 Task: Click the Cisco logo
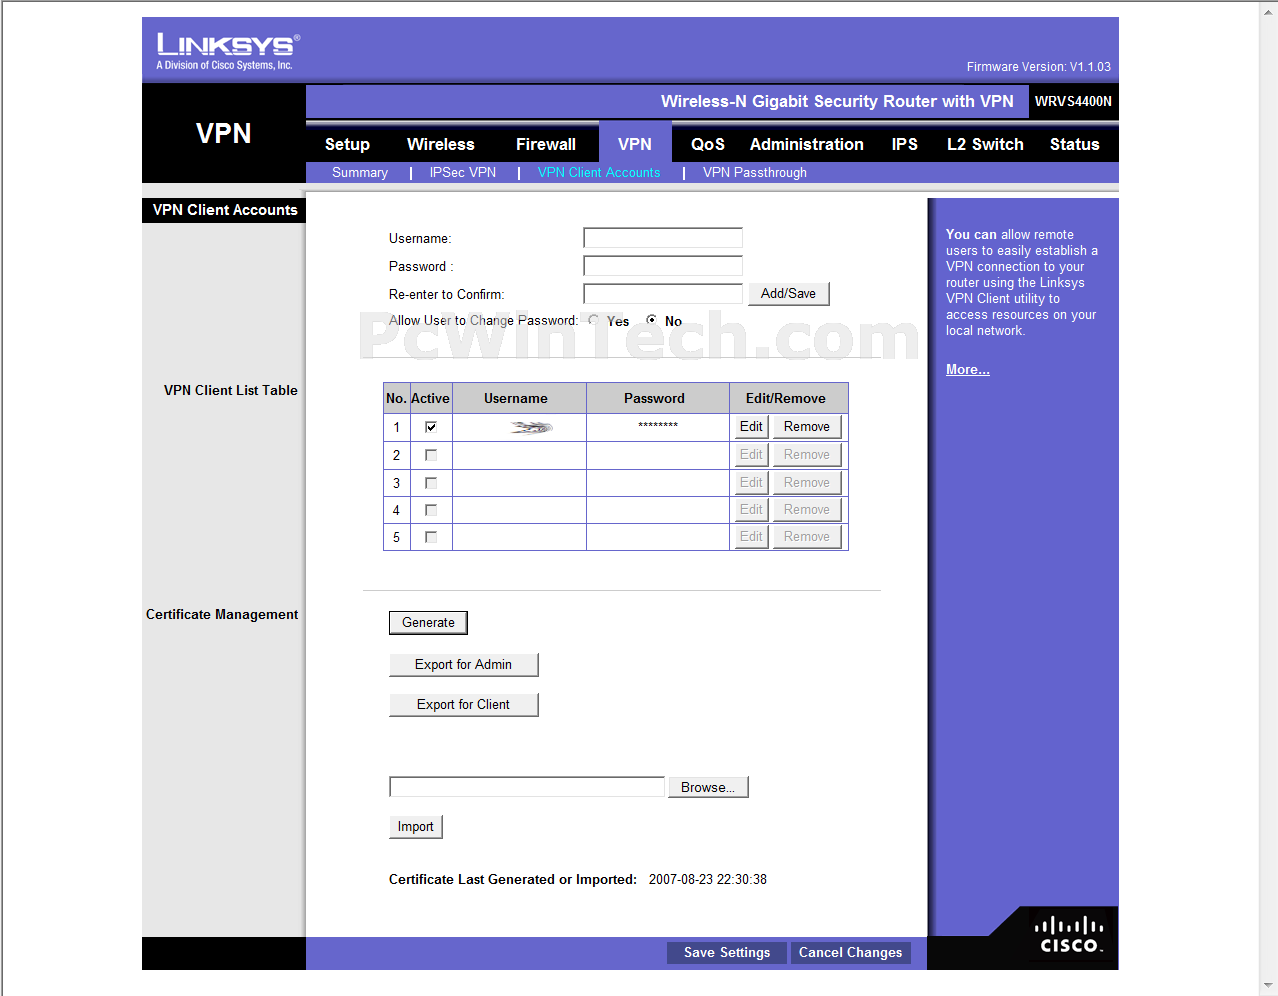(x=1069, y=936)
